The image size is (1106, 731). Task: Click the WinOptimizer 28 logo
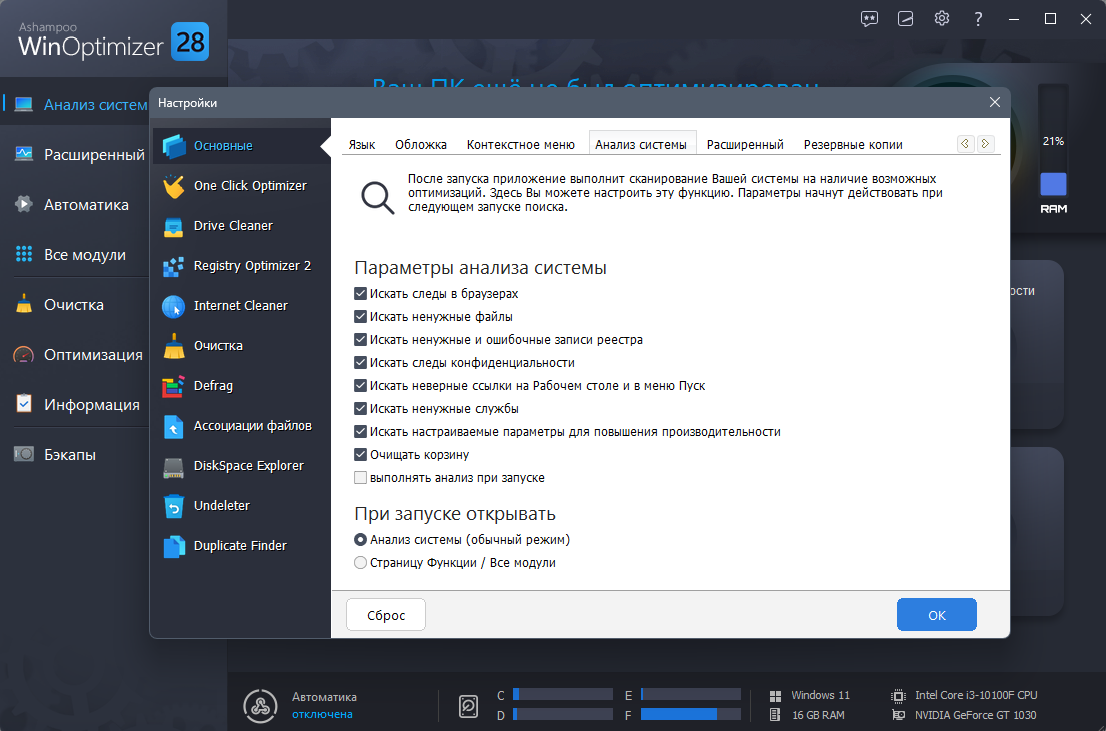click(113, 42)
